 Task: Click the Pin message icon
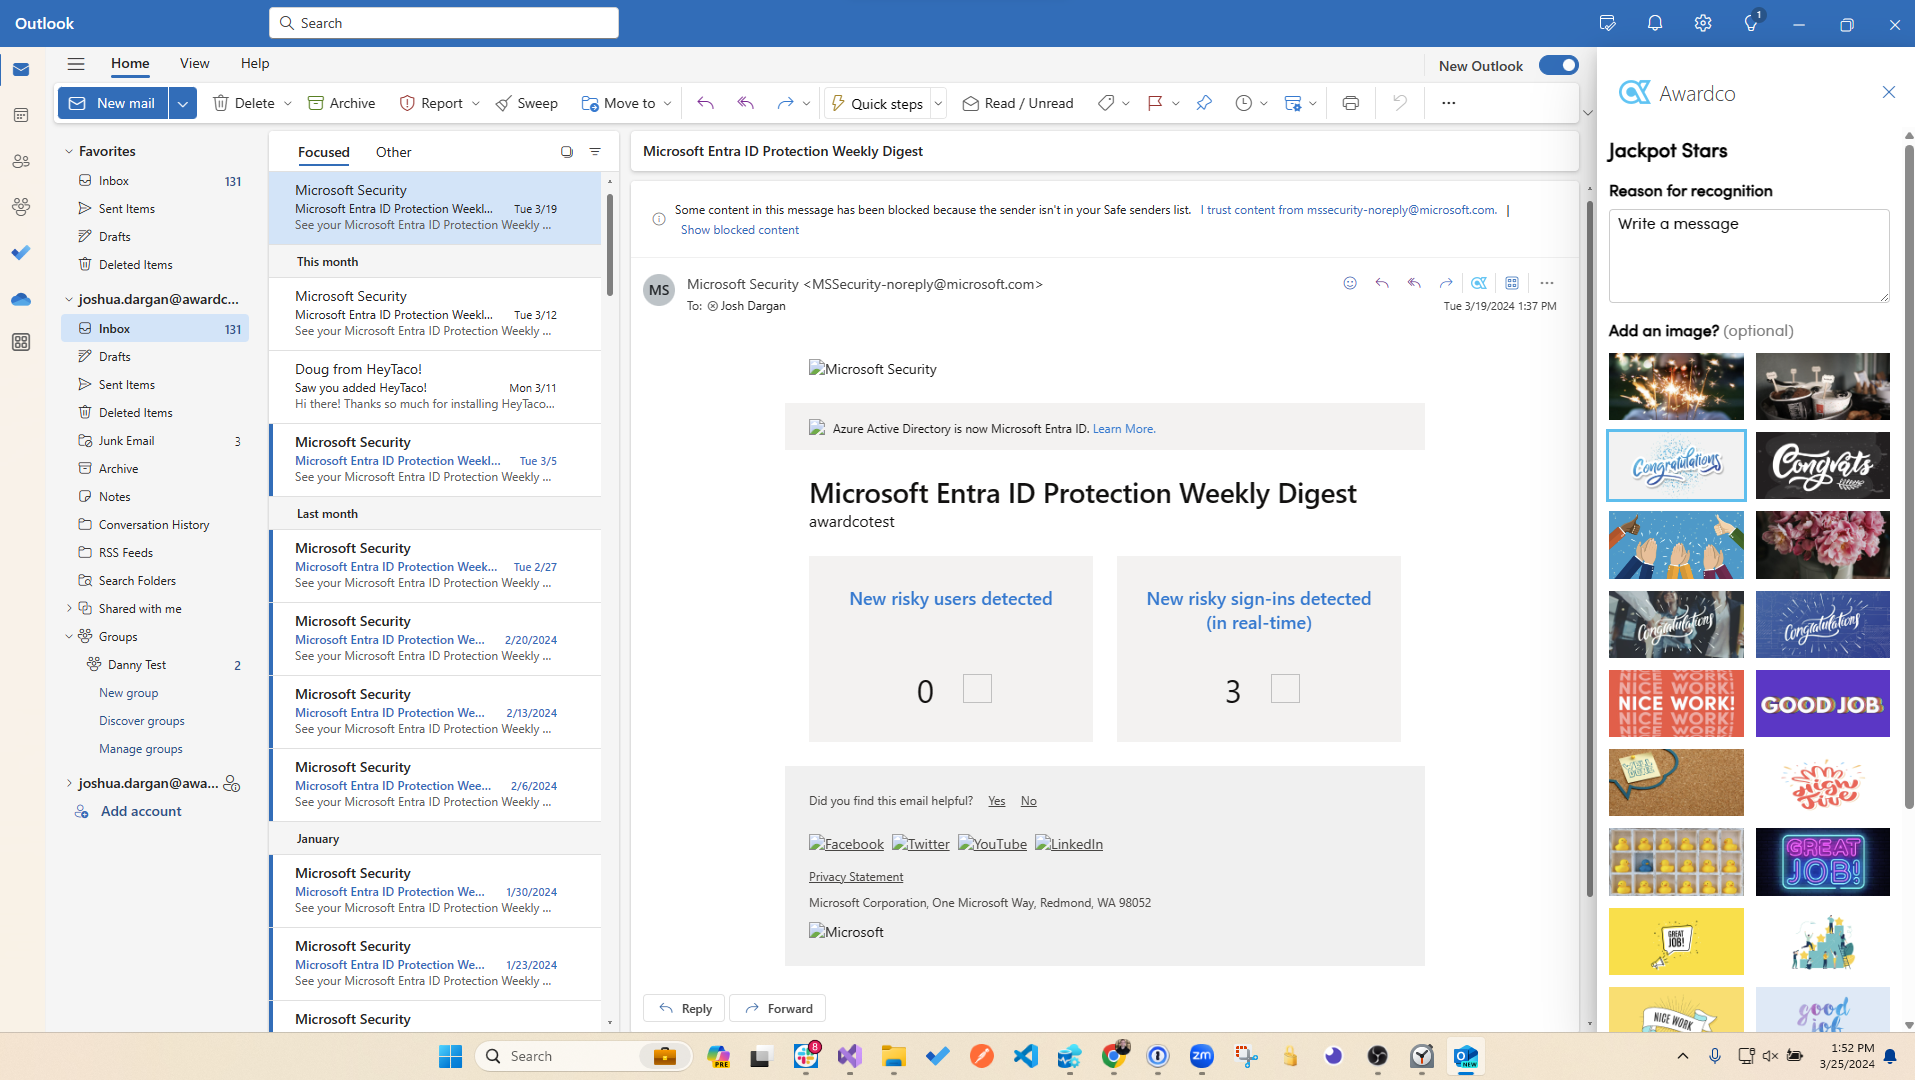coord(1204,103)
